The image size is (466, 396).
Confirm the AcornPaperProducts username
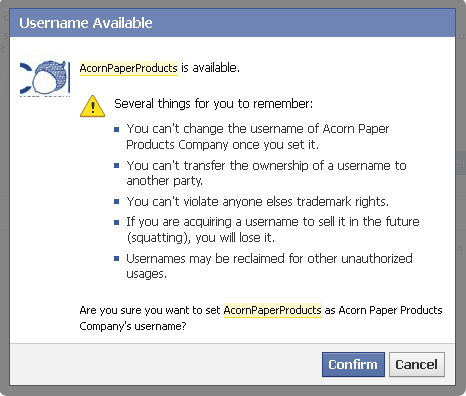(353, 364)
